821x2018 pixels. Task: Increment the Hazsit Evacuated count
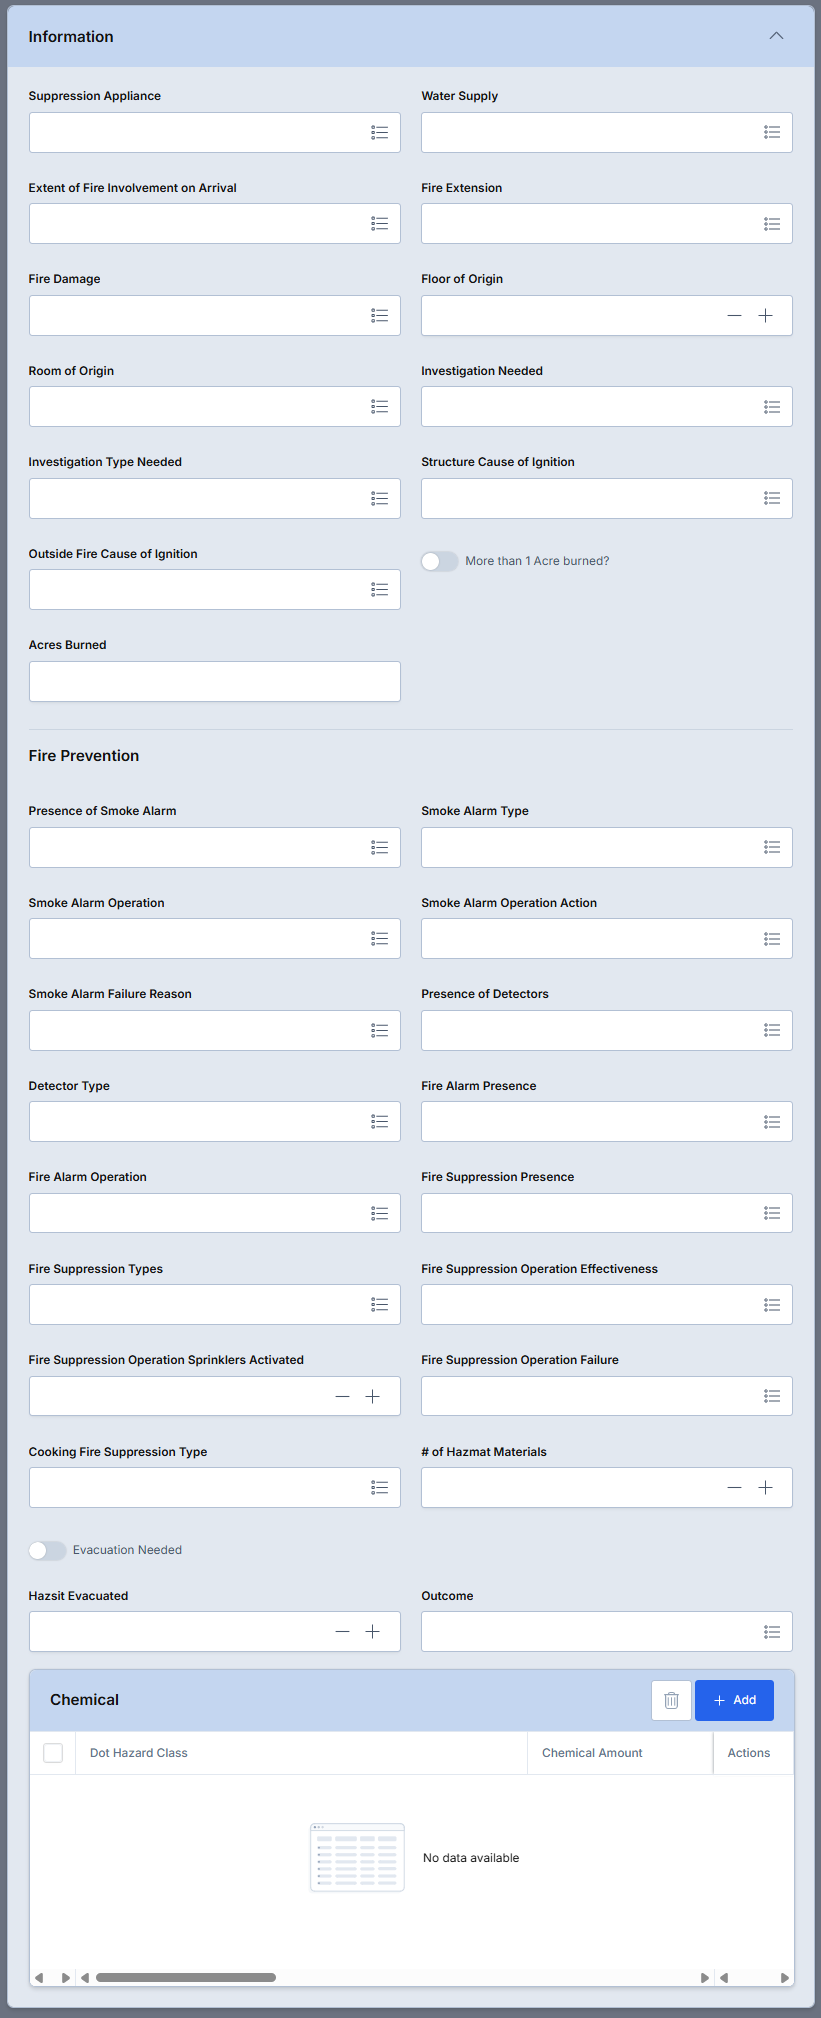click(373, 1631)
